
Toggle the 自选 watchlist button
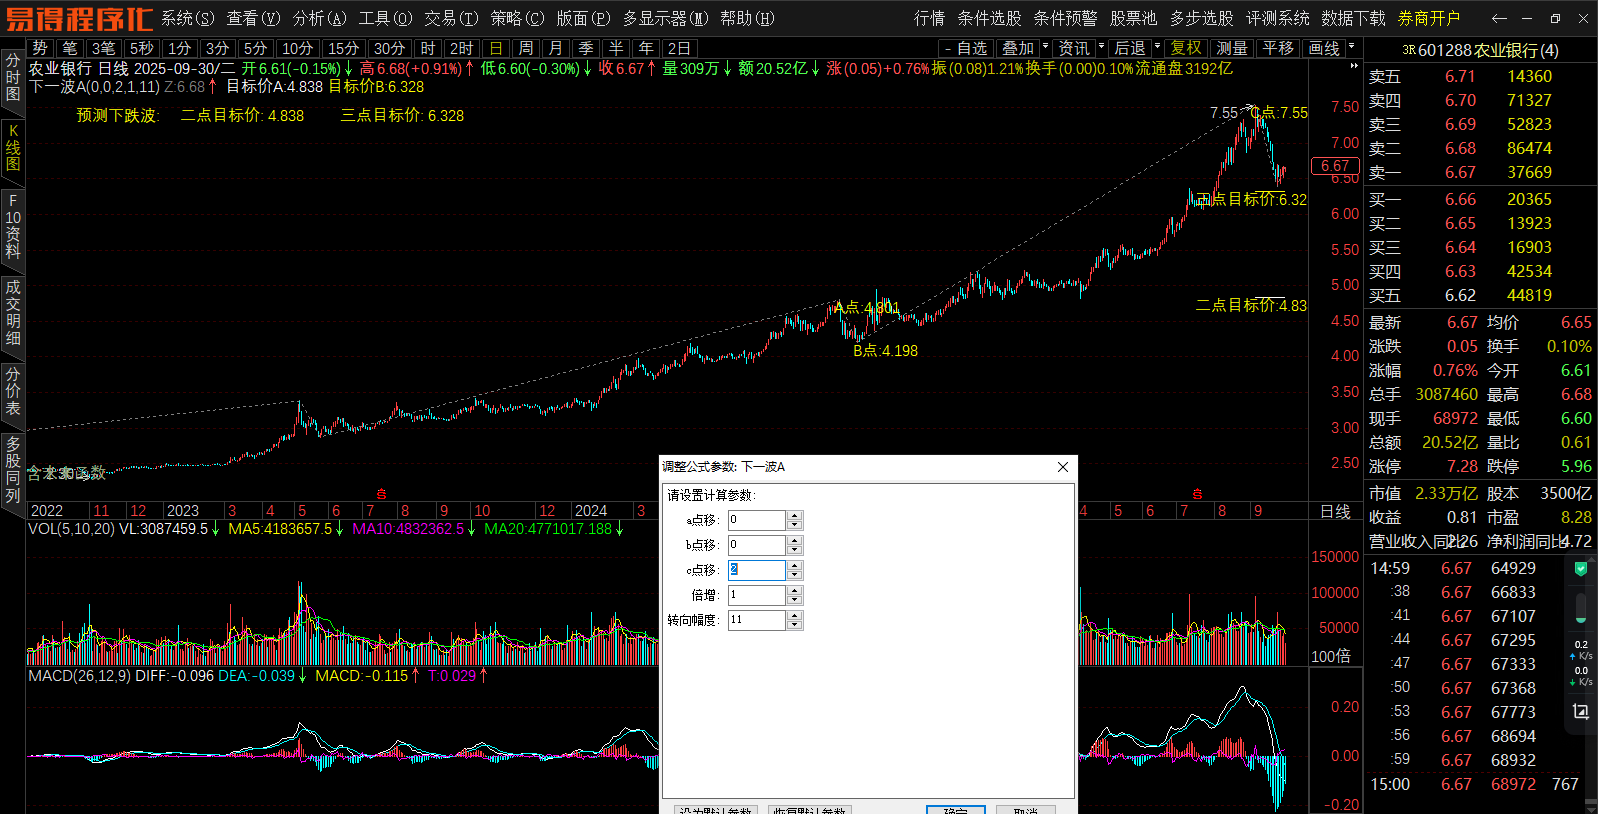965,48
